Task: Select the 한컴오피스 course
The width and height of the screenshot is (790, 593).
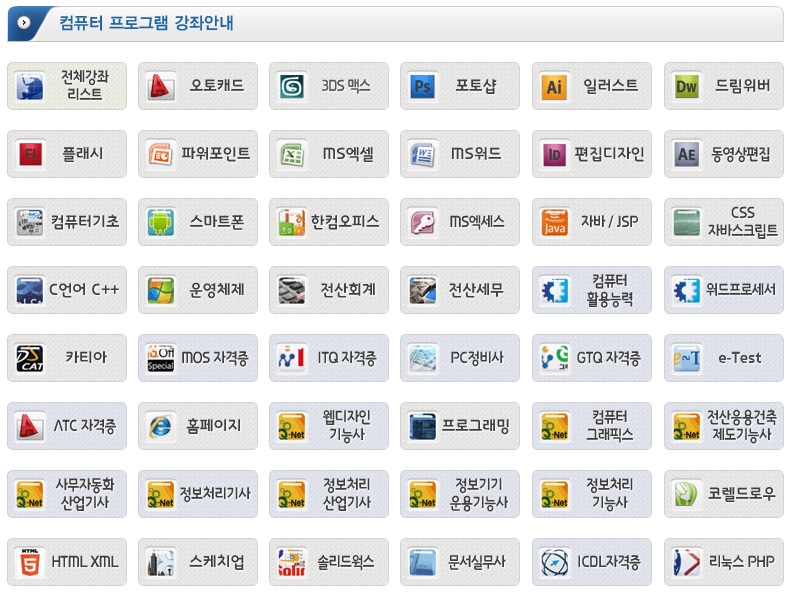Action: click(329, 222)
